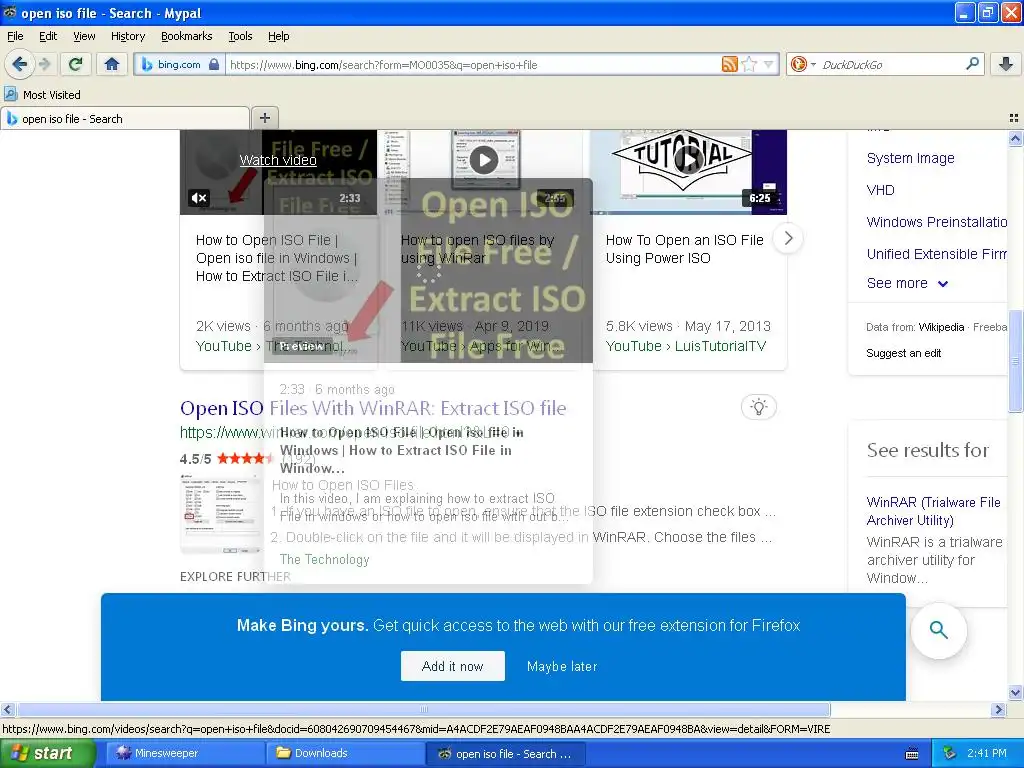Open the DuckDuckGo search engine selector

click(x=803, y=64)
